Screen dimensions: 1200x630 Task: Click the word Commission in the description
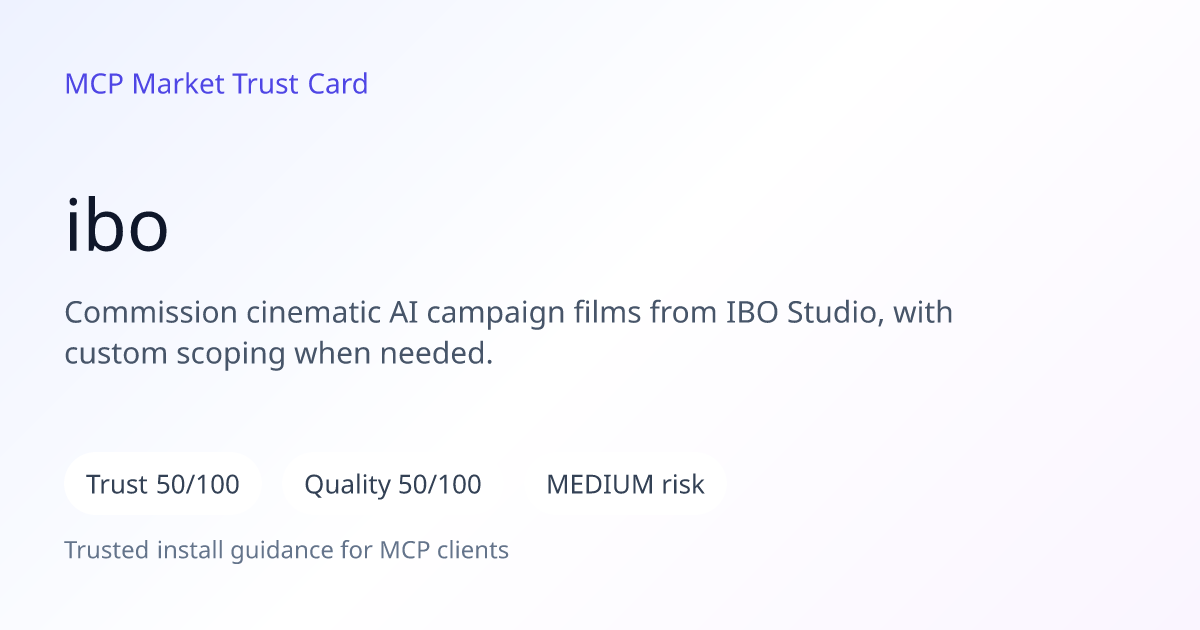(x=150, y=313)
